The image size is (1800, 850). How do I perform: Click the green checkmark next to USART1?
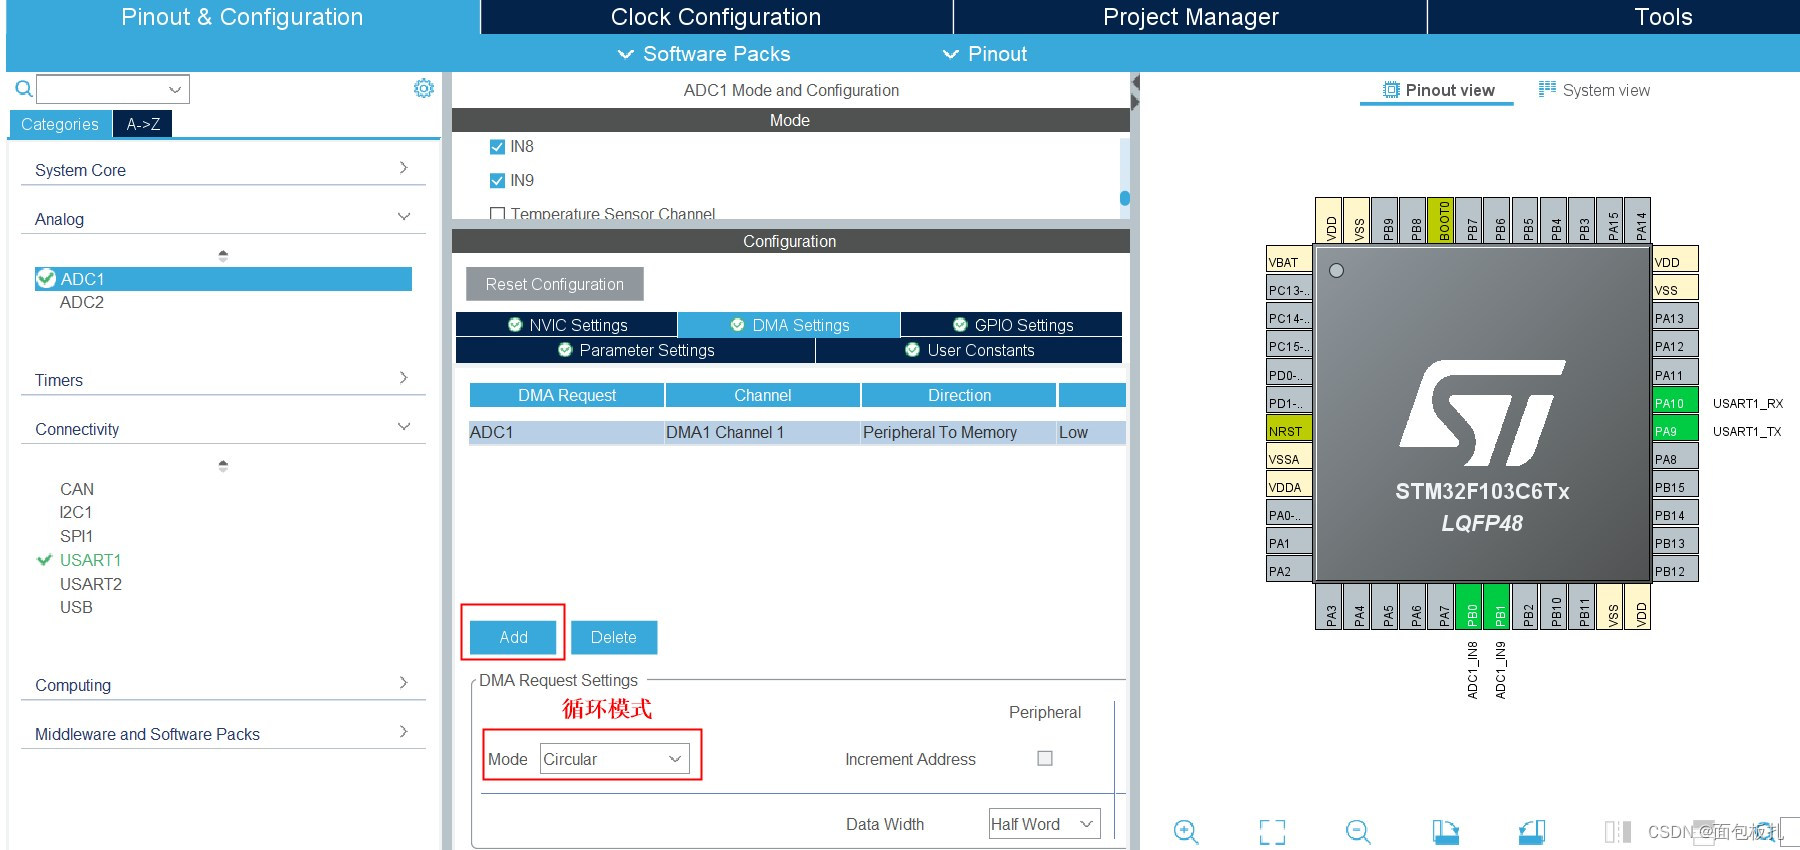click(44, 560)
